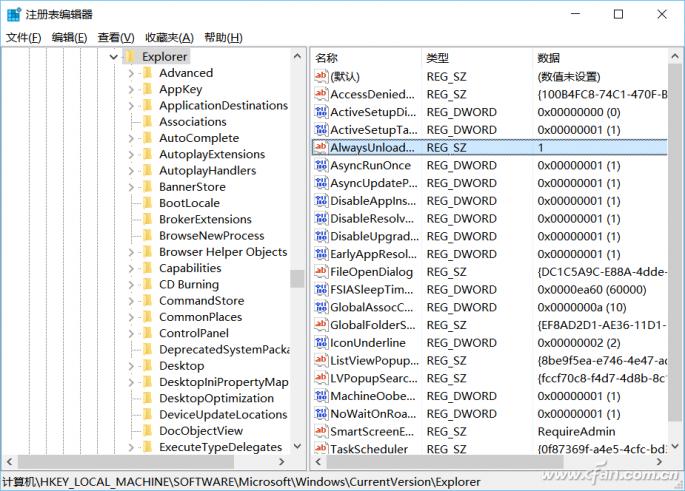Viewport: 685px width, 491px height.
Task: Click the DWORD icon of GlobalAssocC value
Action: 321,307
